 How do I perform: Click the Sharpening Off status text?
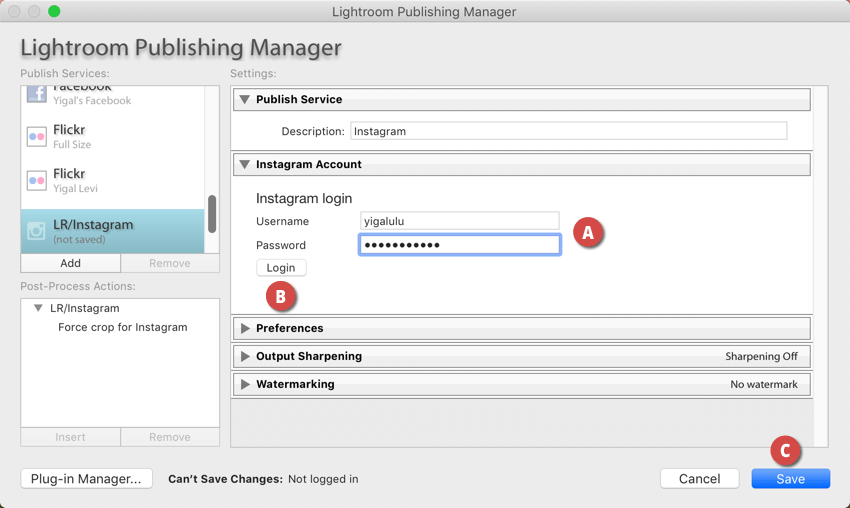click(761, 356)
